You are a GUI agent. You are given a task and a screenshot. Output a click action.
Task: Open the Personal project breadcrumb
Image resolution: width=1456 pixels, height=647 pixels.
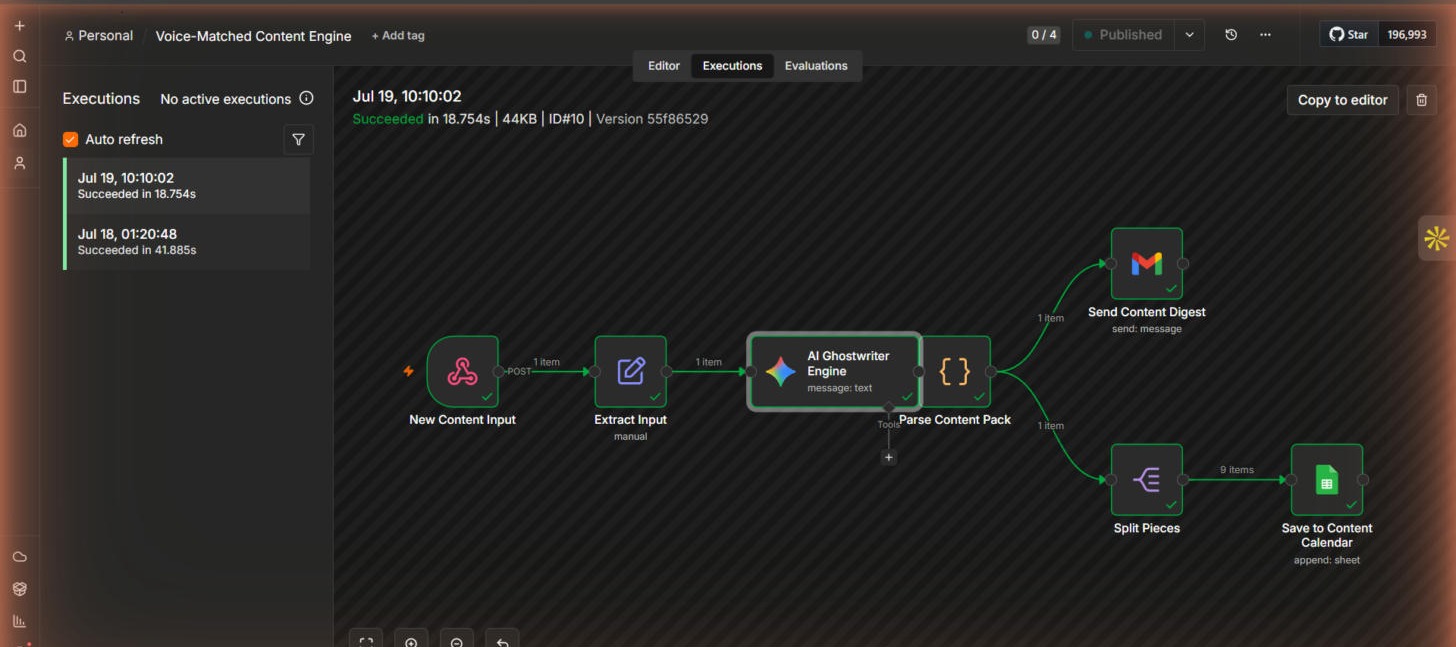[98, 35]
